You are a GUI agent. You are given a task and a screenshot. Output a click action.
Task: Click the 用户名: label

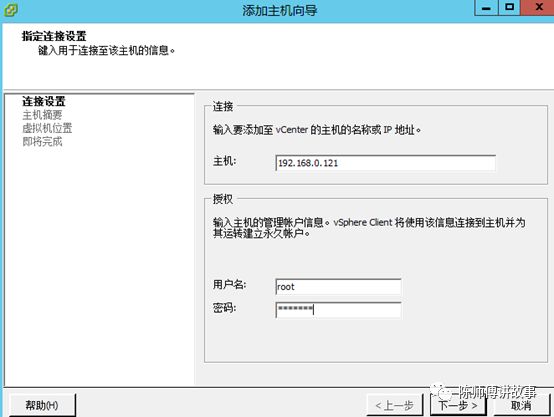[x=229, y=284]
